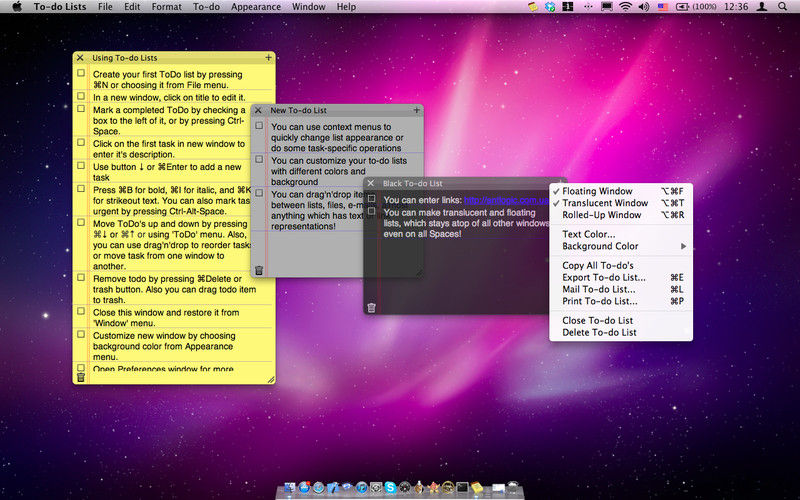Open the antlogic.com.ua link in Black list
Screen dimensions: 800x500
pos(506,200)
